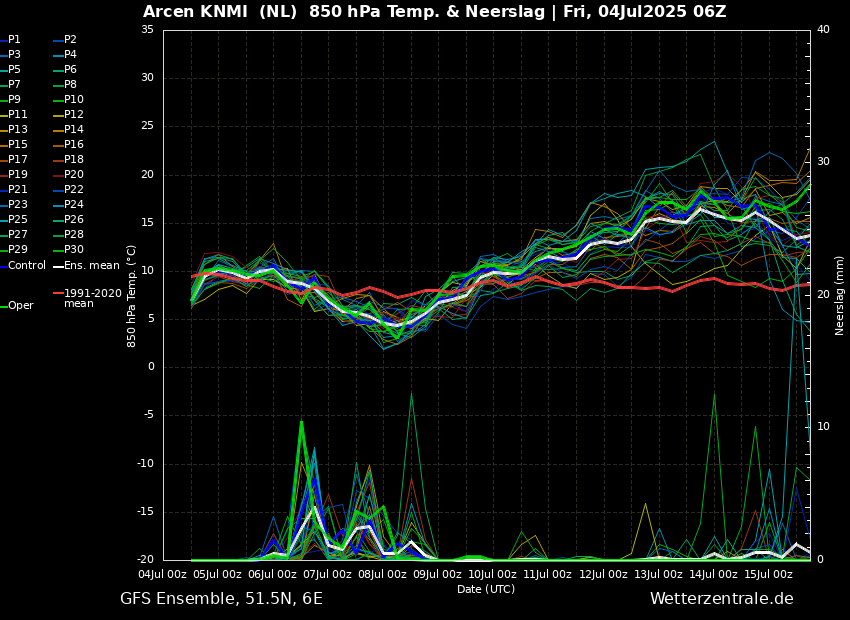
Task: Click the 5 temperature axis tick
Action: [151, 319]
